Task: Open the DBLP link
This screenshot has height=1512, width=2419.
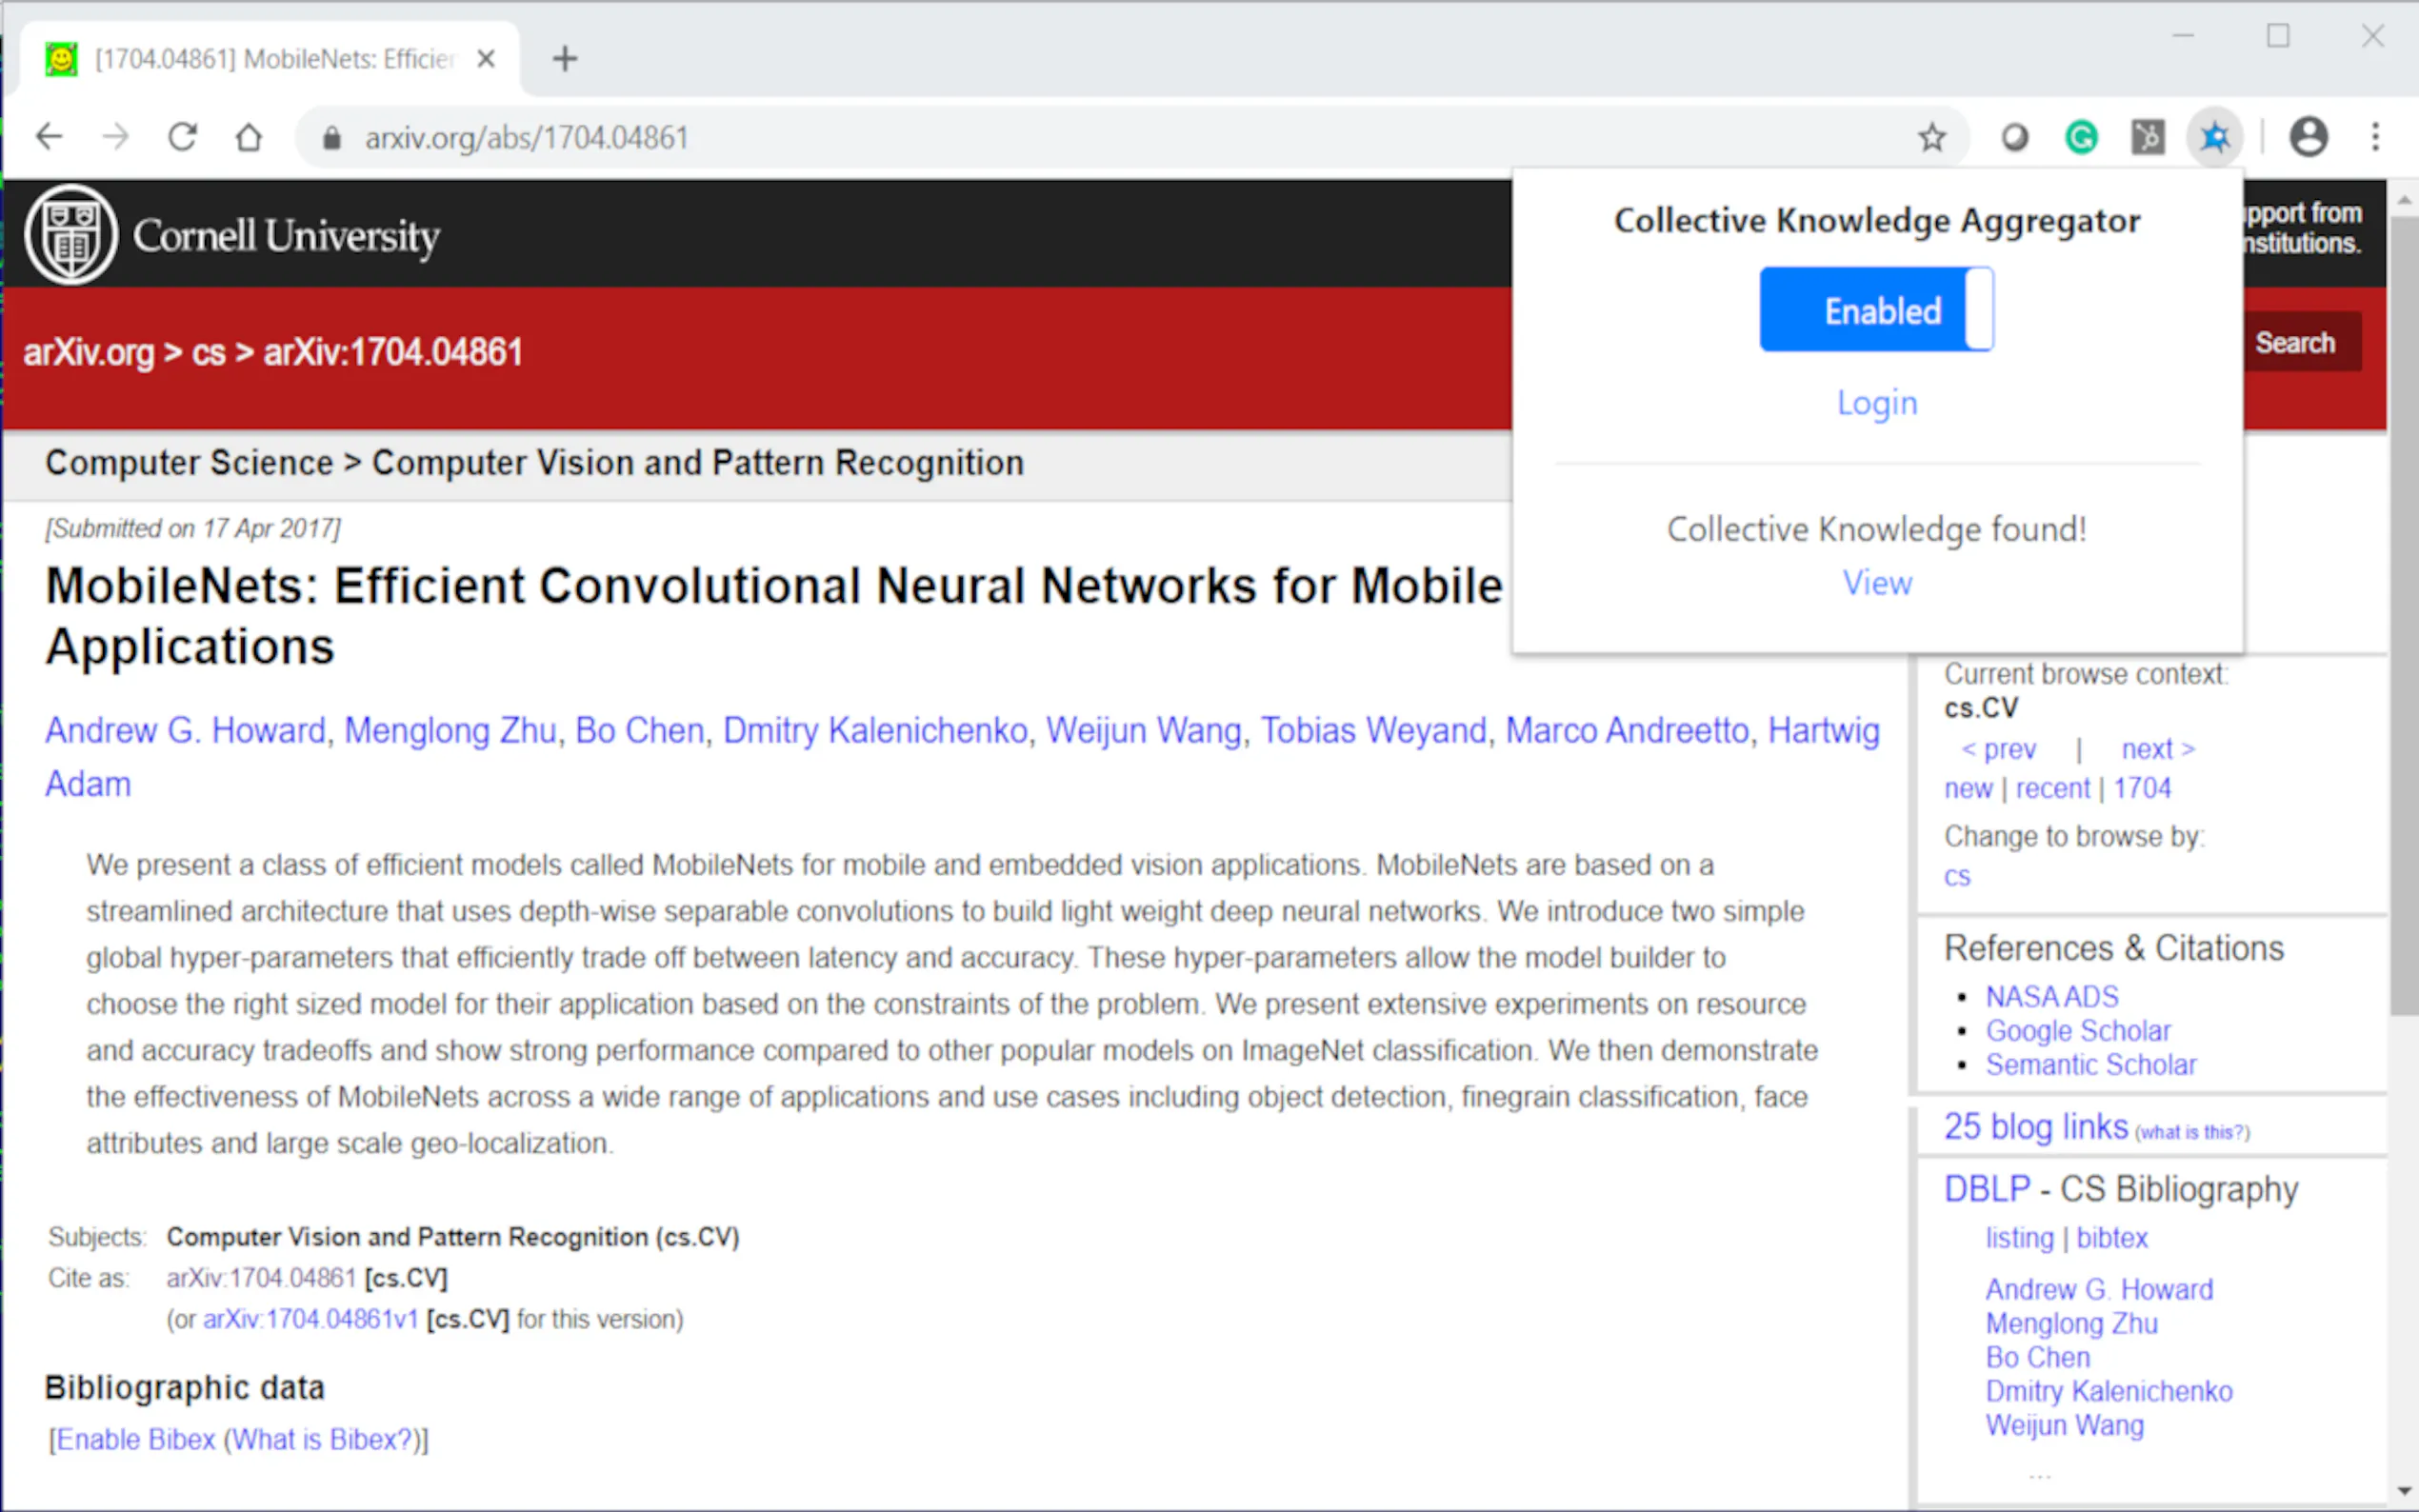Action: tap(1987, 1189)
